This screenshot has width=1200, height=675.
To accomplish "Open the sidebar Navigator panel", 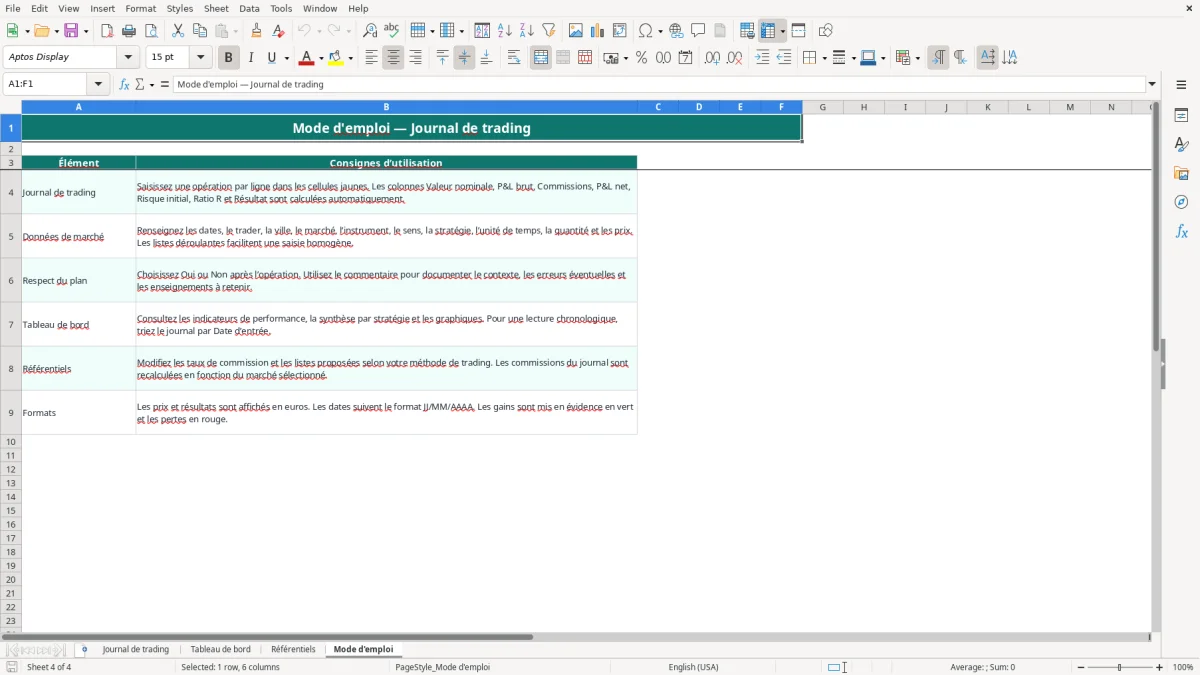I will 1181,203.
